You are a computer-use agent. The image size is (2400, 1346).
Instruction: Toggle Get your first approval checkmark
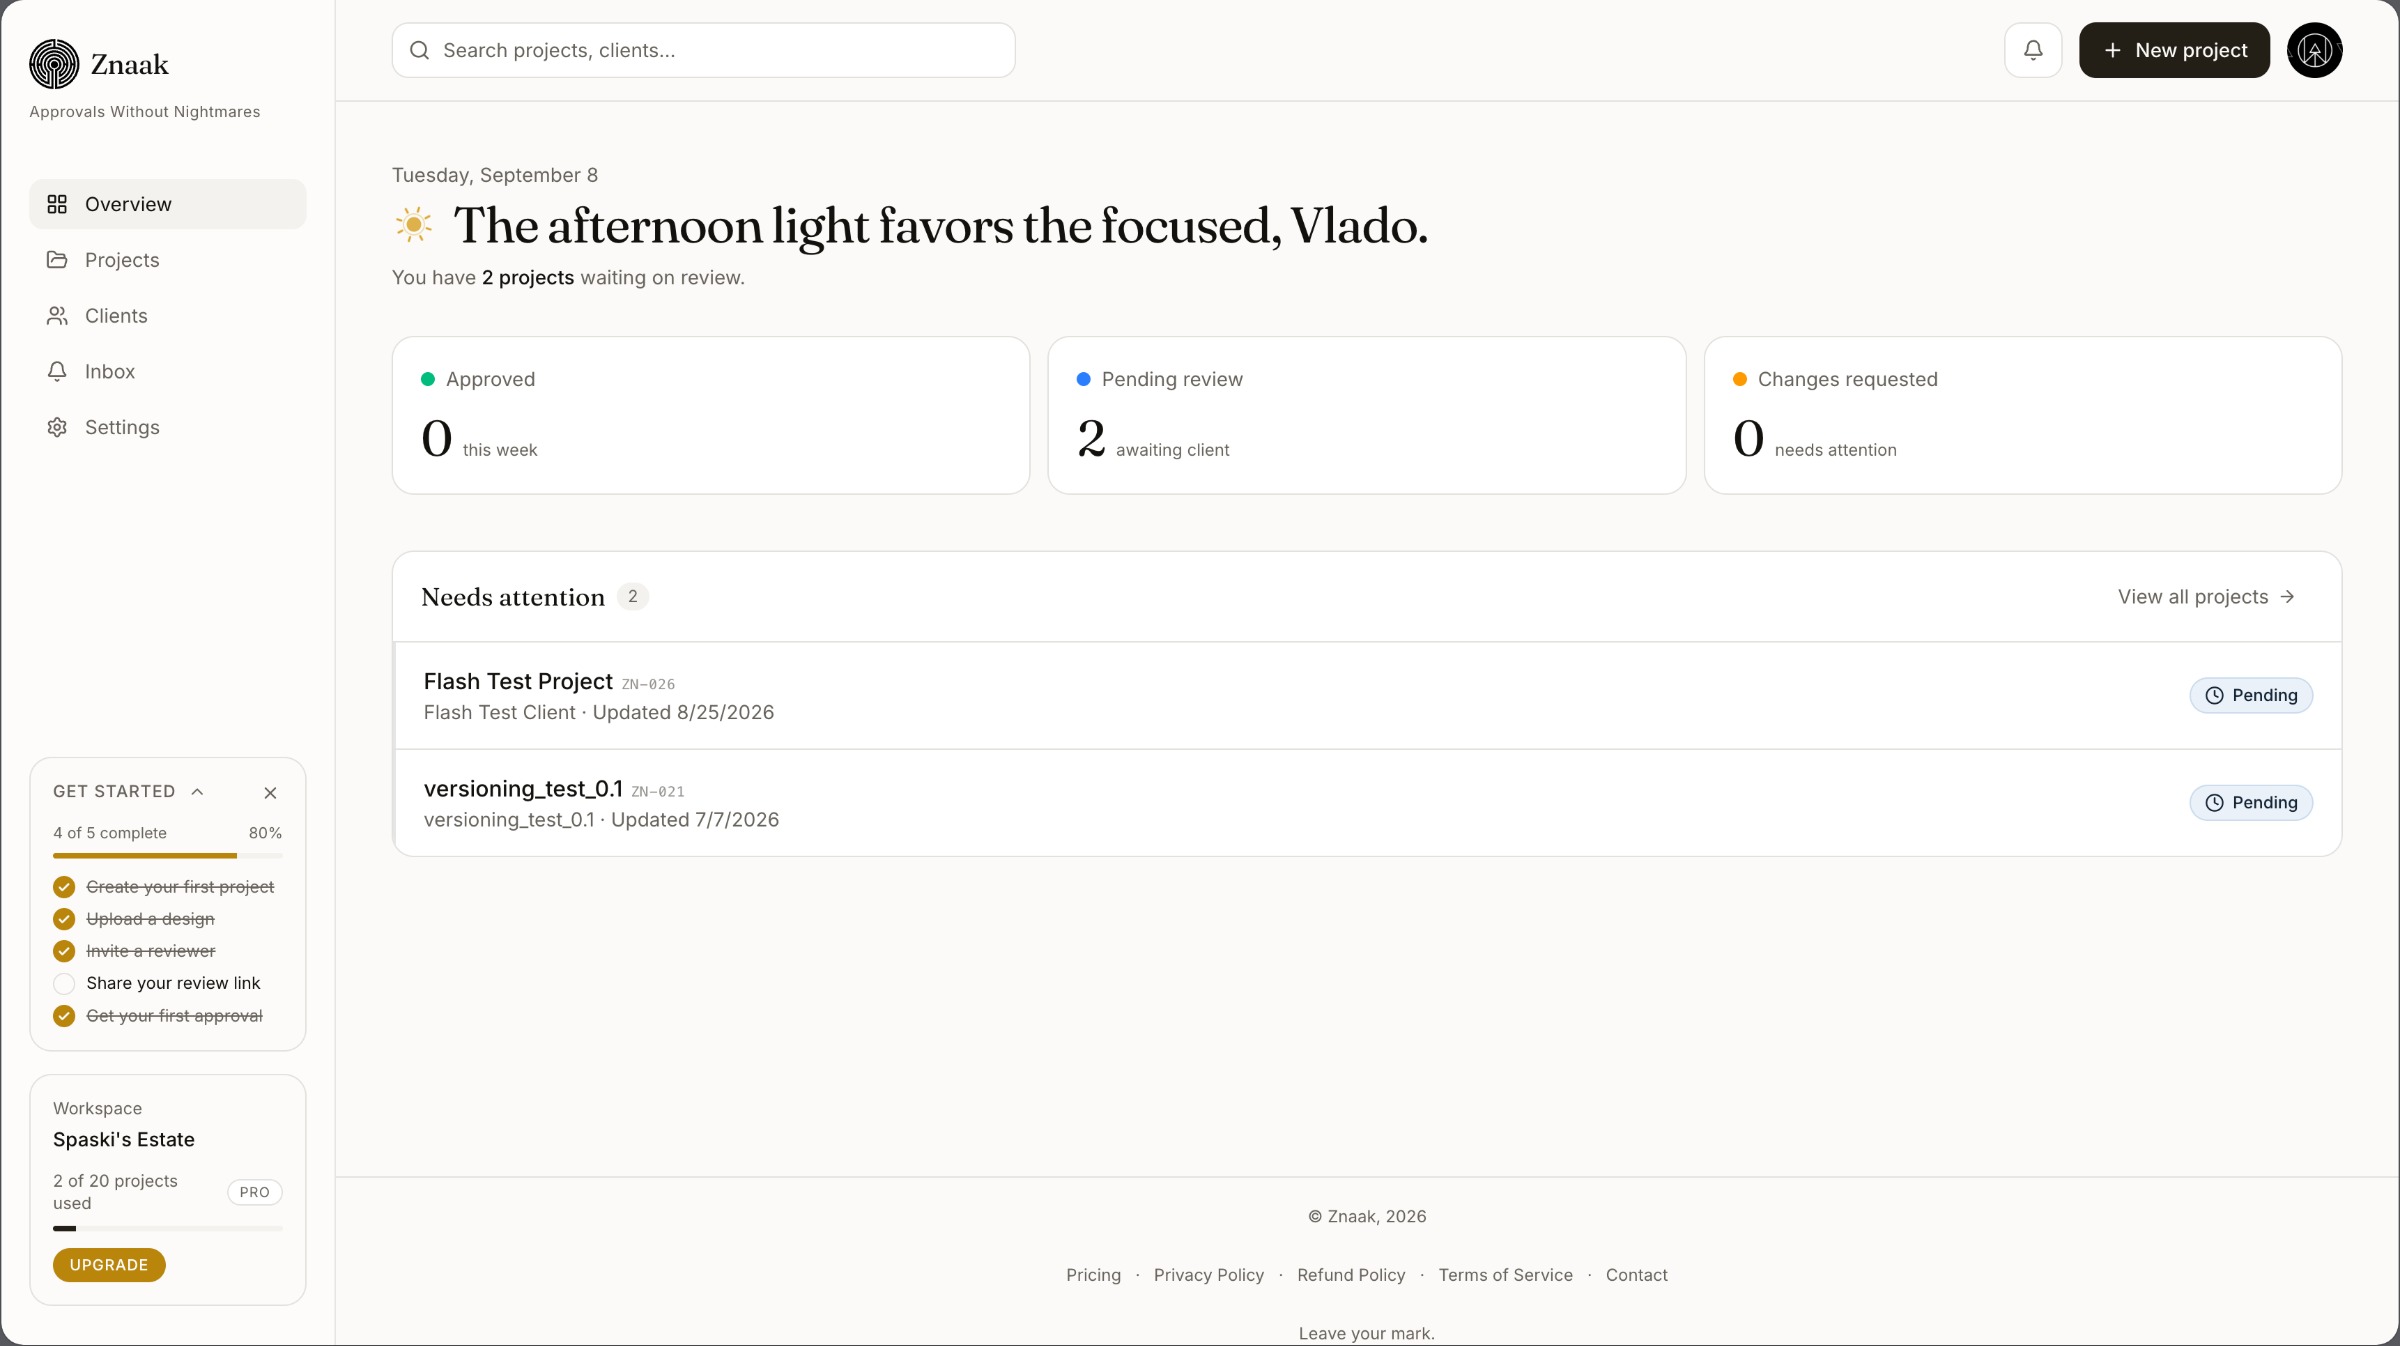(x=64, y=1016)
